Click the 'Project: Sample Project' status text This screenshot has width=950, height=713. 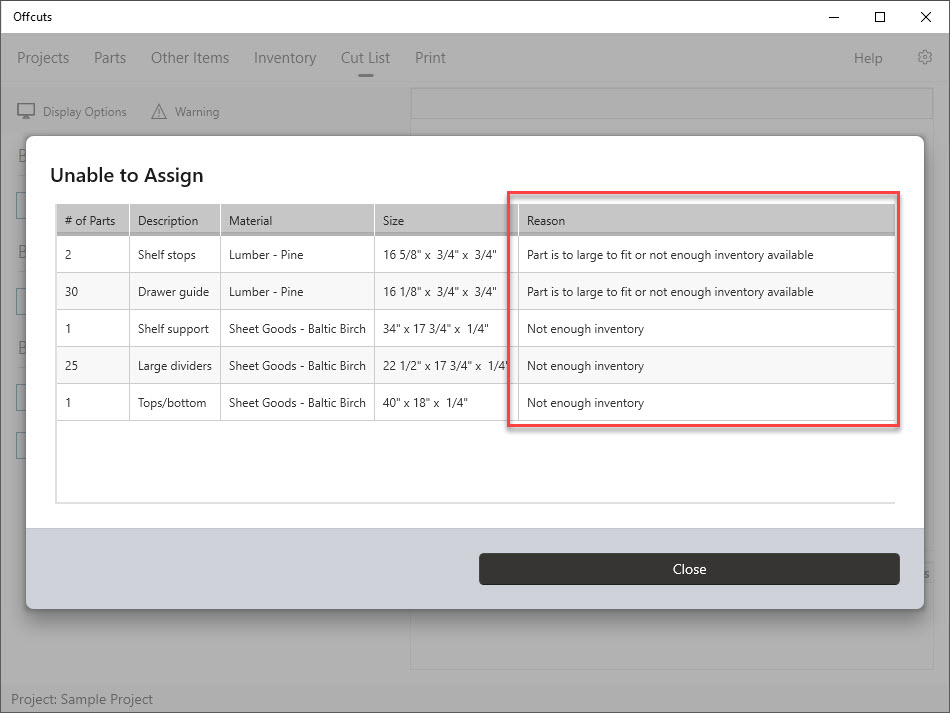tap(82, 699)
